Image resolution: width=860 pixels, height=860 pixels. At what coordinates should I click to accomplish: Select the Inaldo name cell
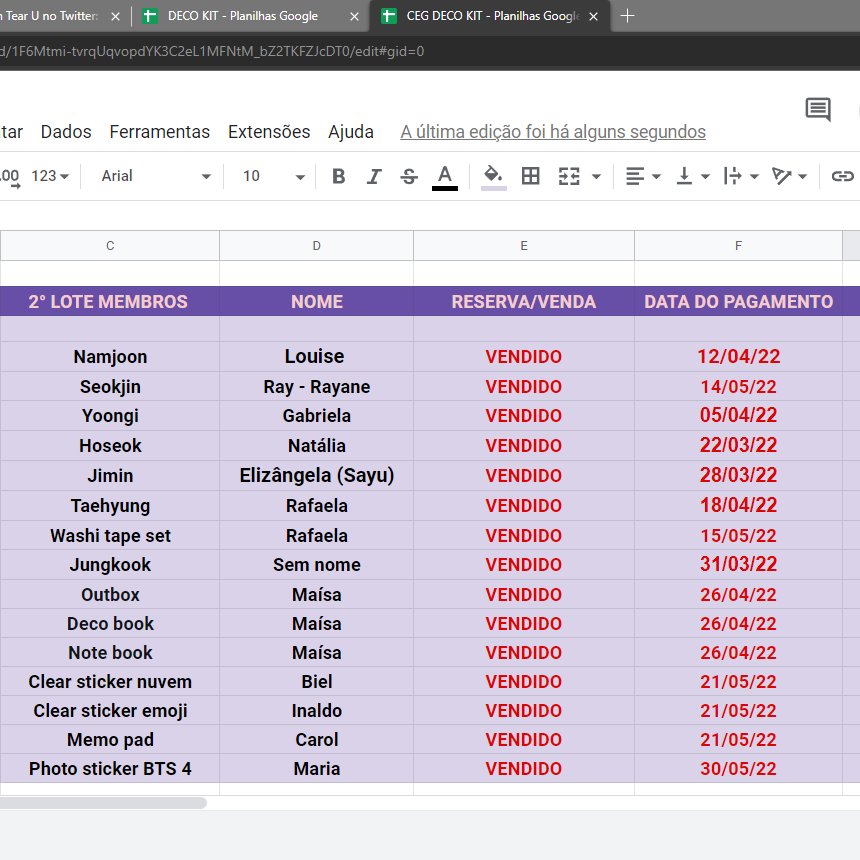pos(316,711)
